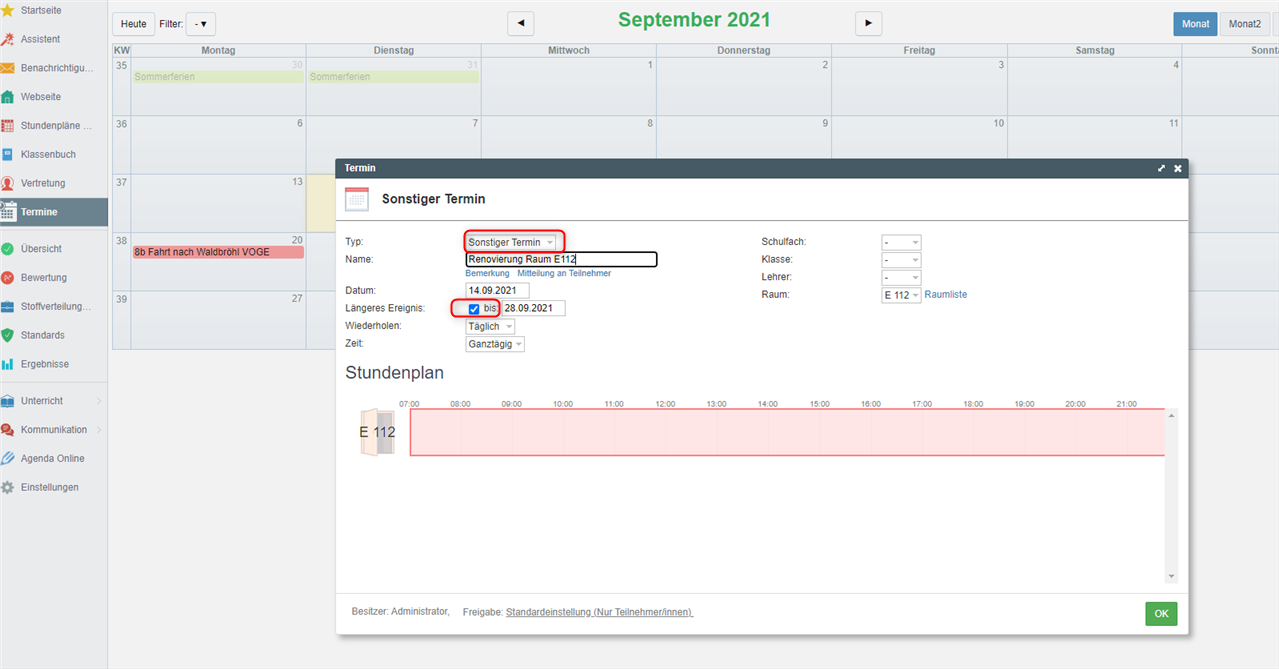Open the Zeit dropdown showing Ganztägig
Image resolution: width=1279 pixels, height=669 pixels.
(495, 344)
